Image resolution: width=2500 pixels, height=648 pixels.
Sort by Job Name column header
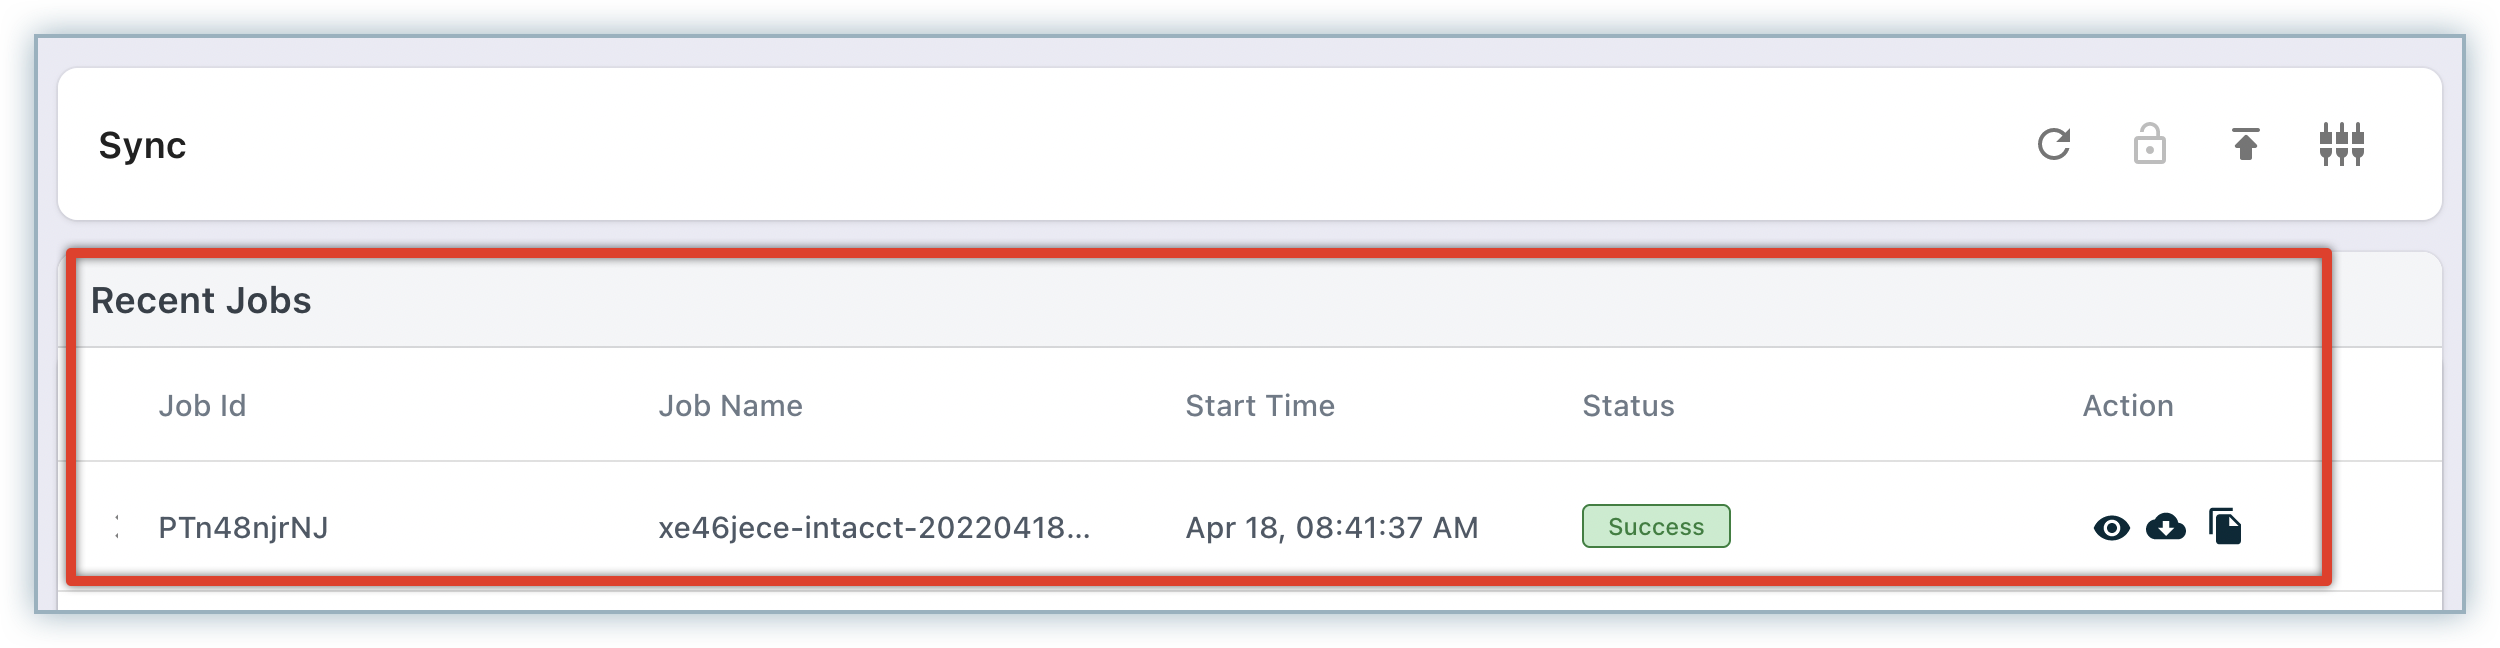(x=730, y=406)
